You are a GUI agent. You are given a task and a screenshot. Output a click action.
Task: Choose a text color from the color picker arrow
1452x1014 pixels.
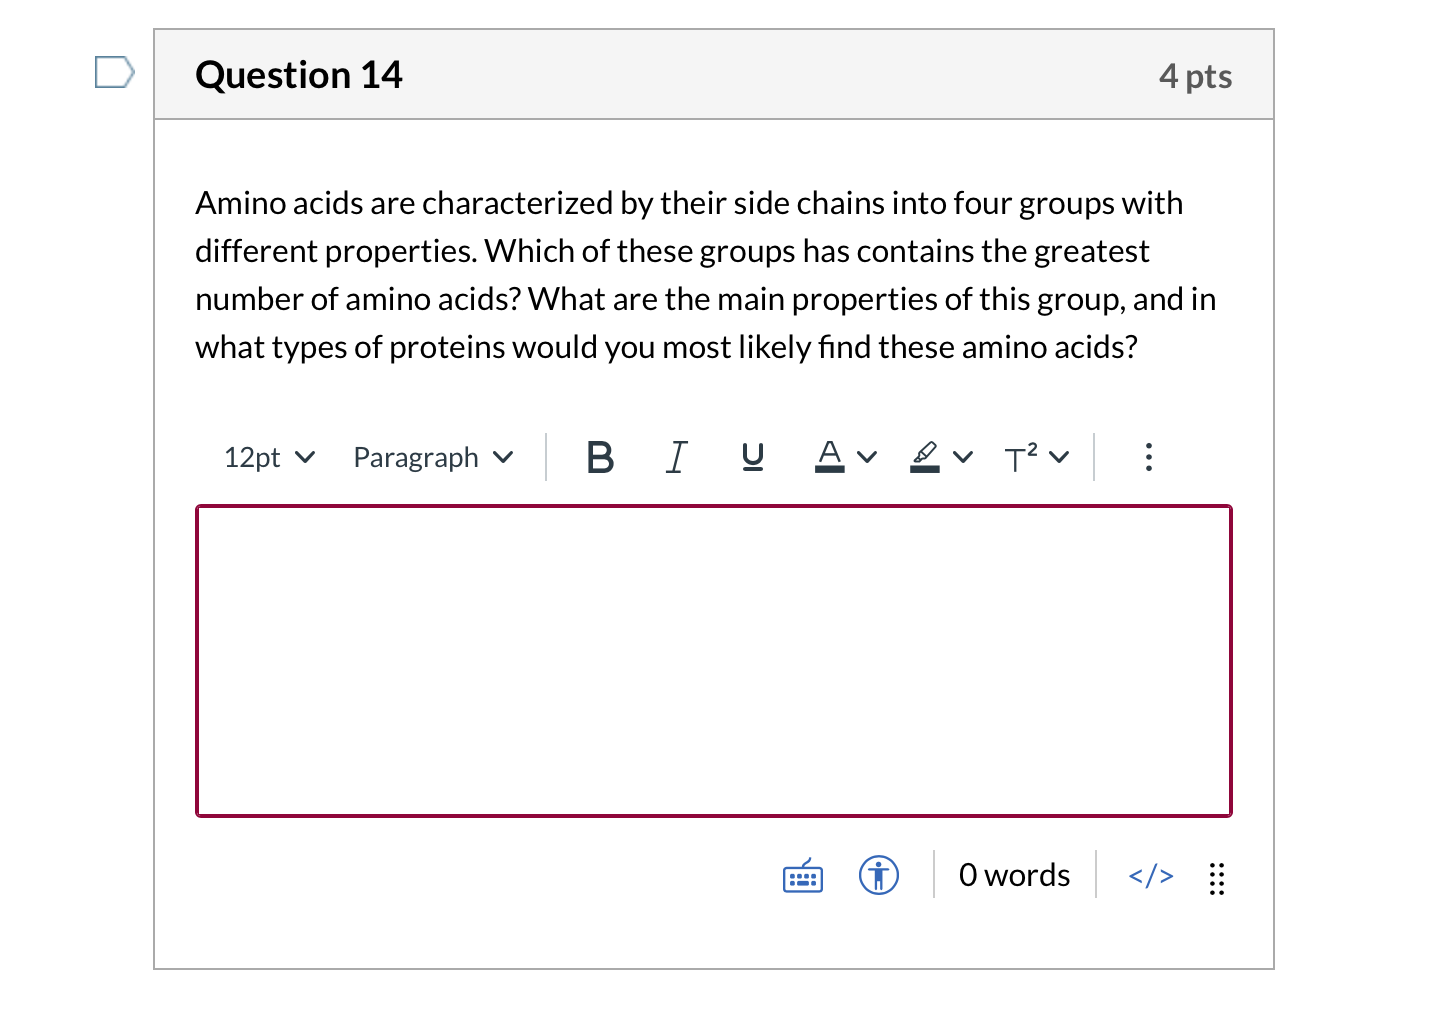[868, 457]
